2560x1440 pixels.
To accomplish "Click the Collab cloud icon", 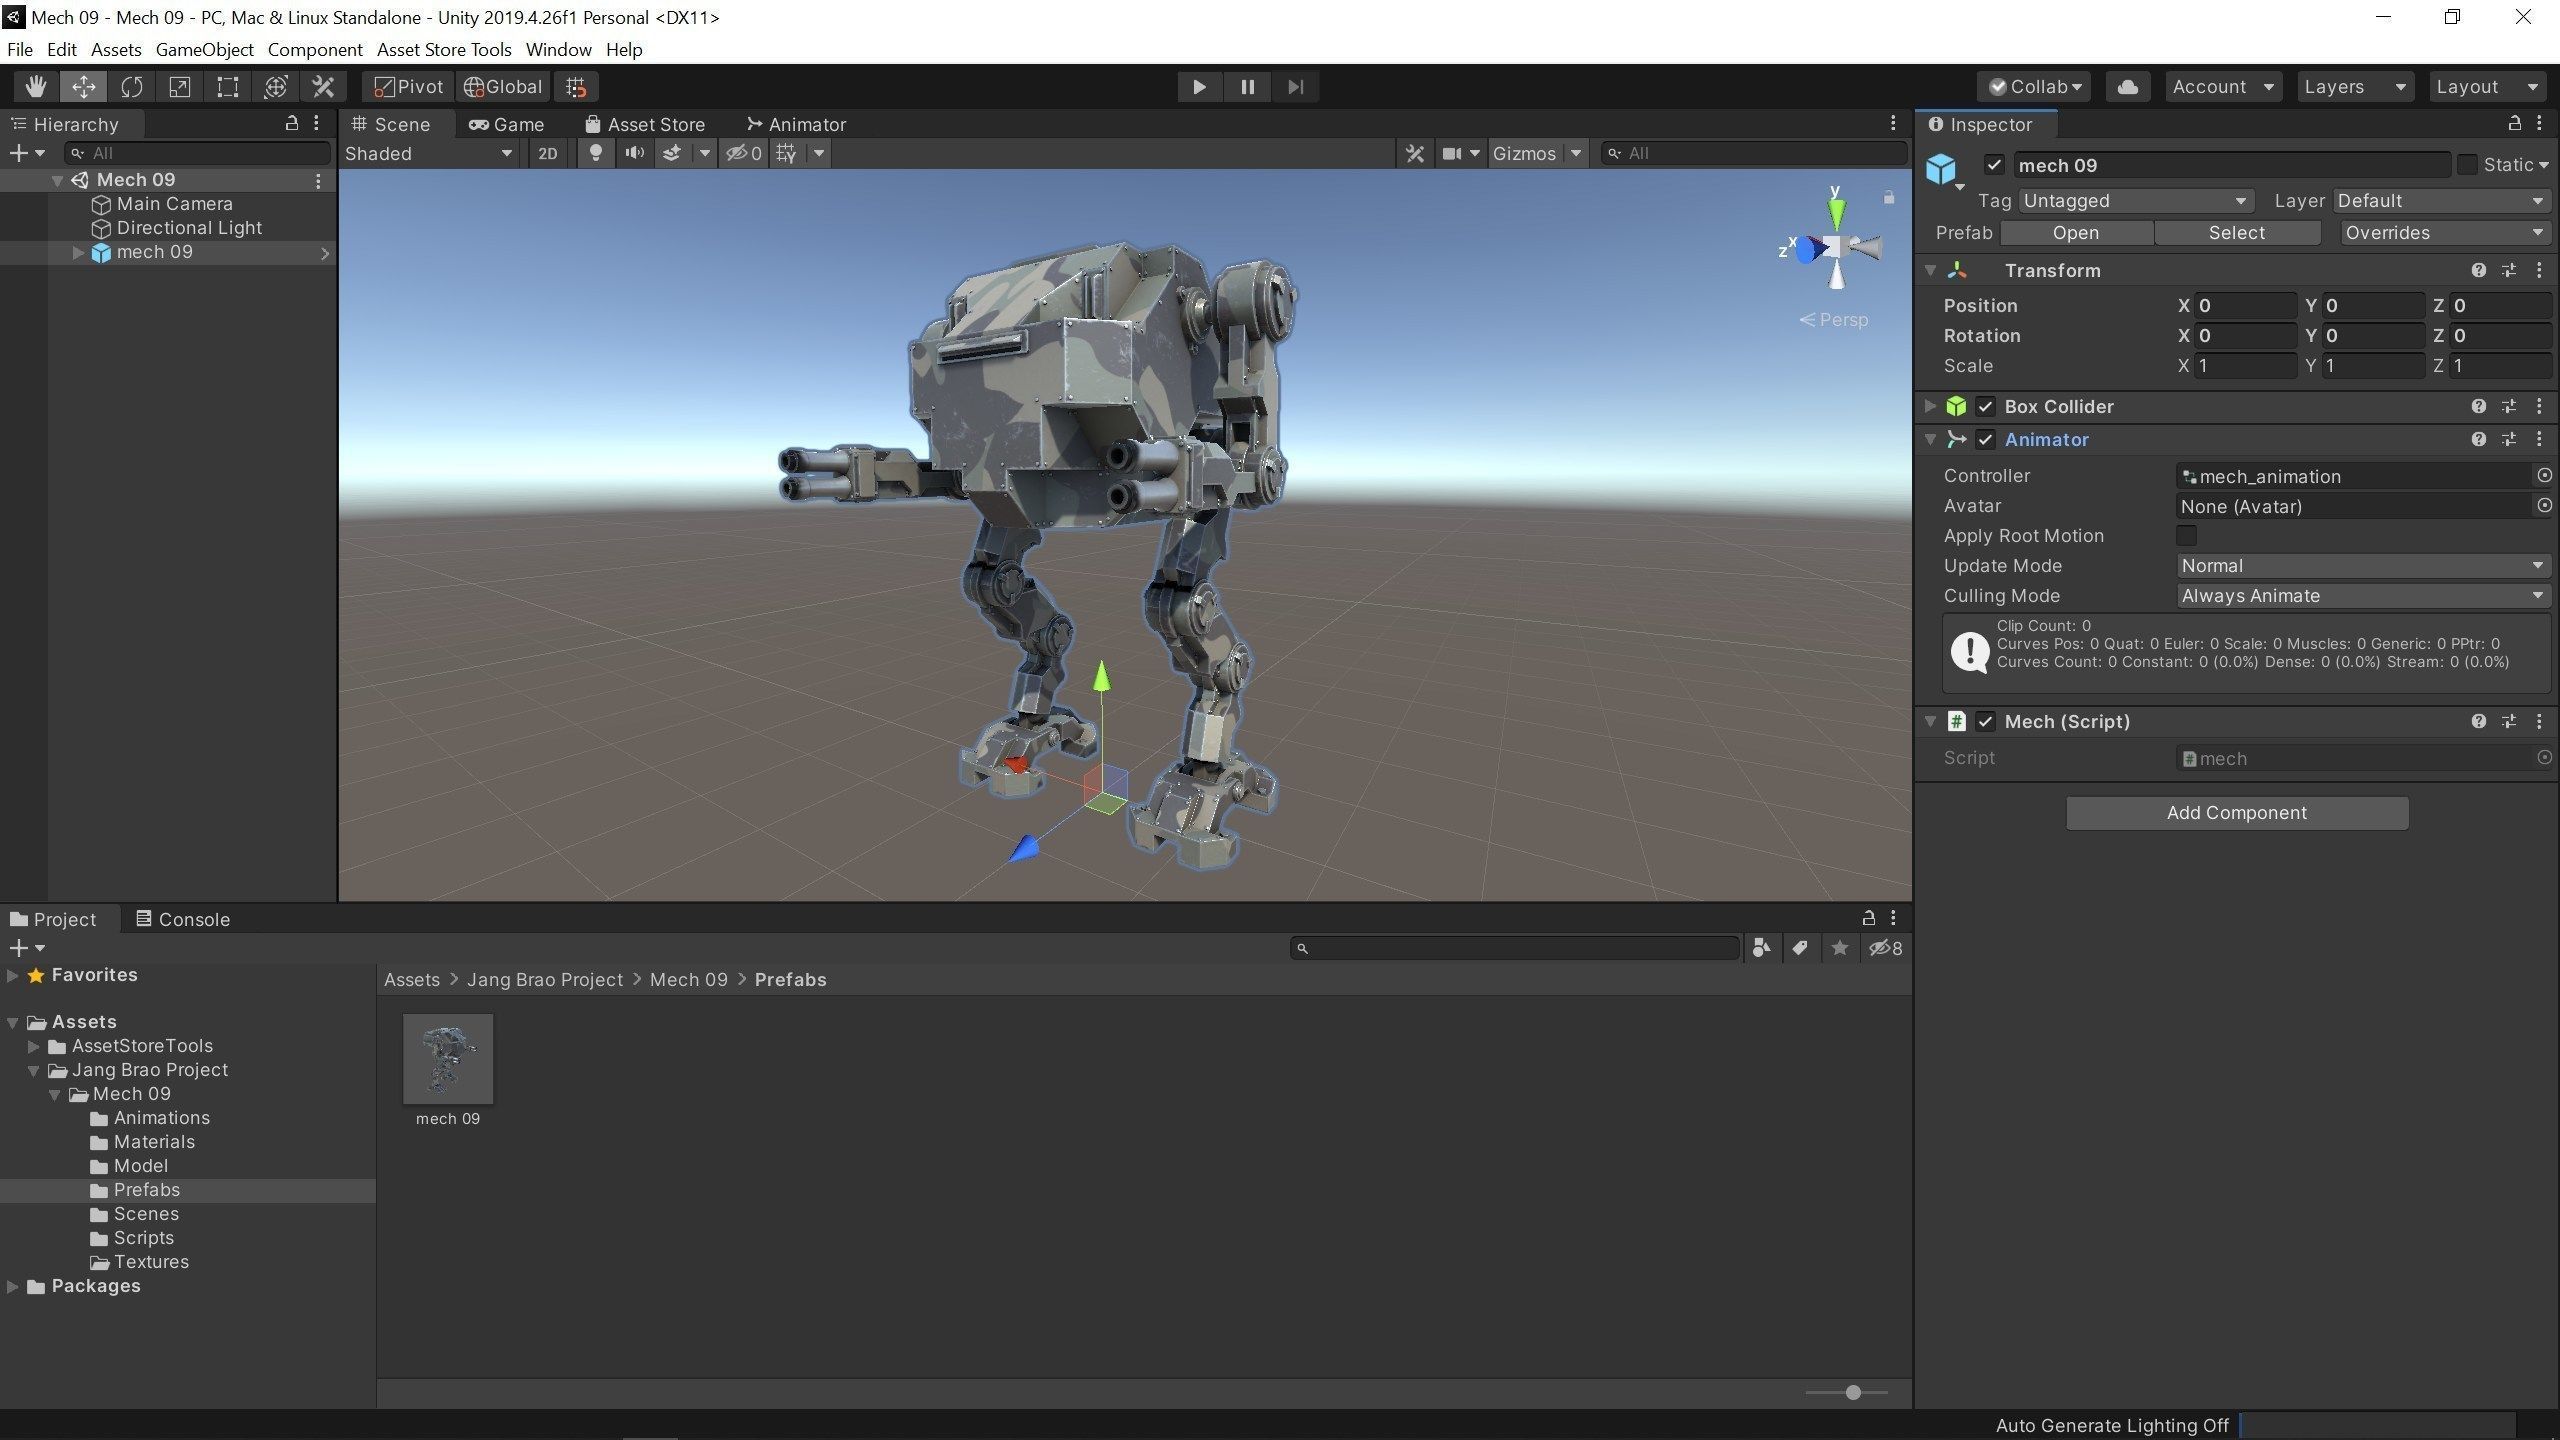I will click(2127, 86).
